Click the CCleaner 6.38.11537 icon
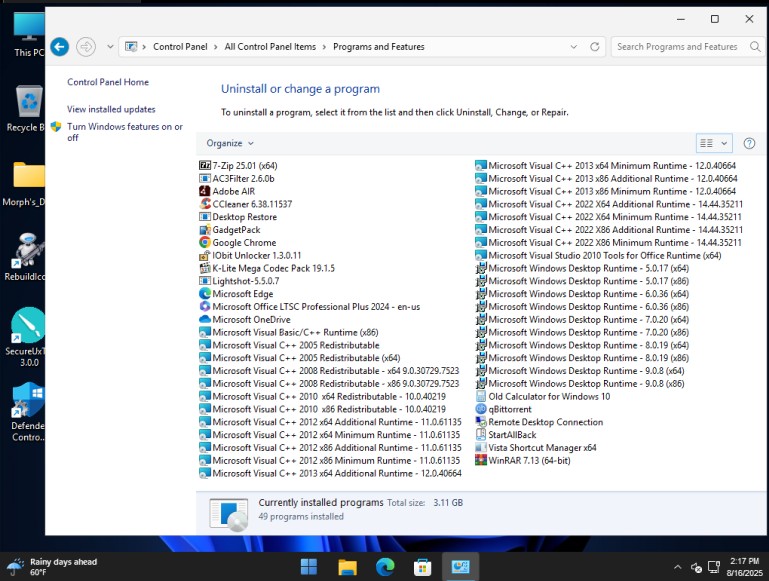Image resolution: width=769 pixels, height=581 pixels. pyautogui.click(x=205, y=204)
